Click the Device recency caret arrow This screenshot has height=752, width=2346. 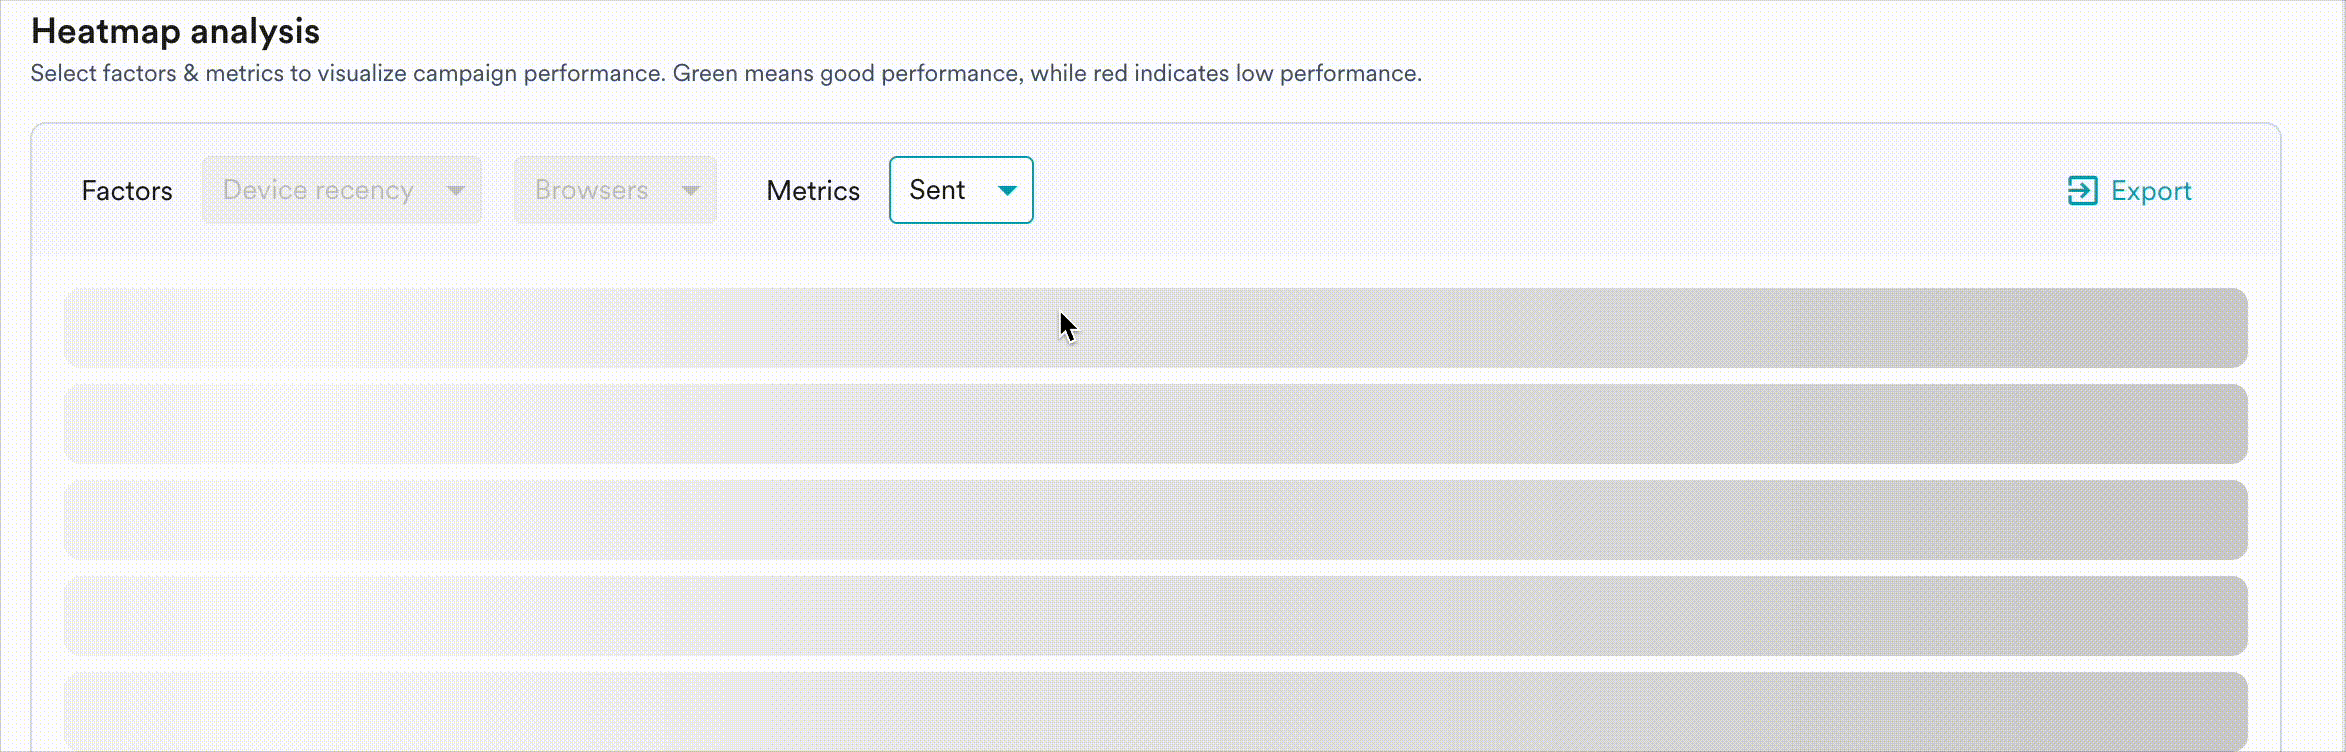(456, 190)
